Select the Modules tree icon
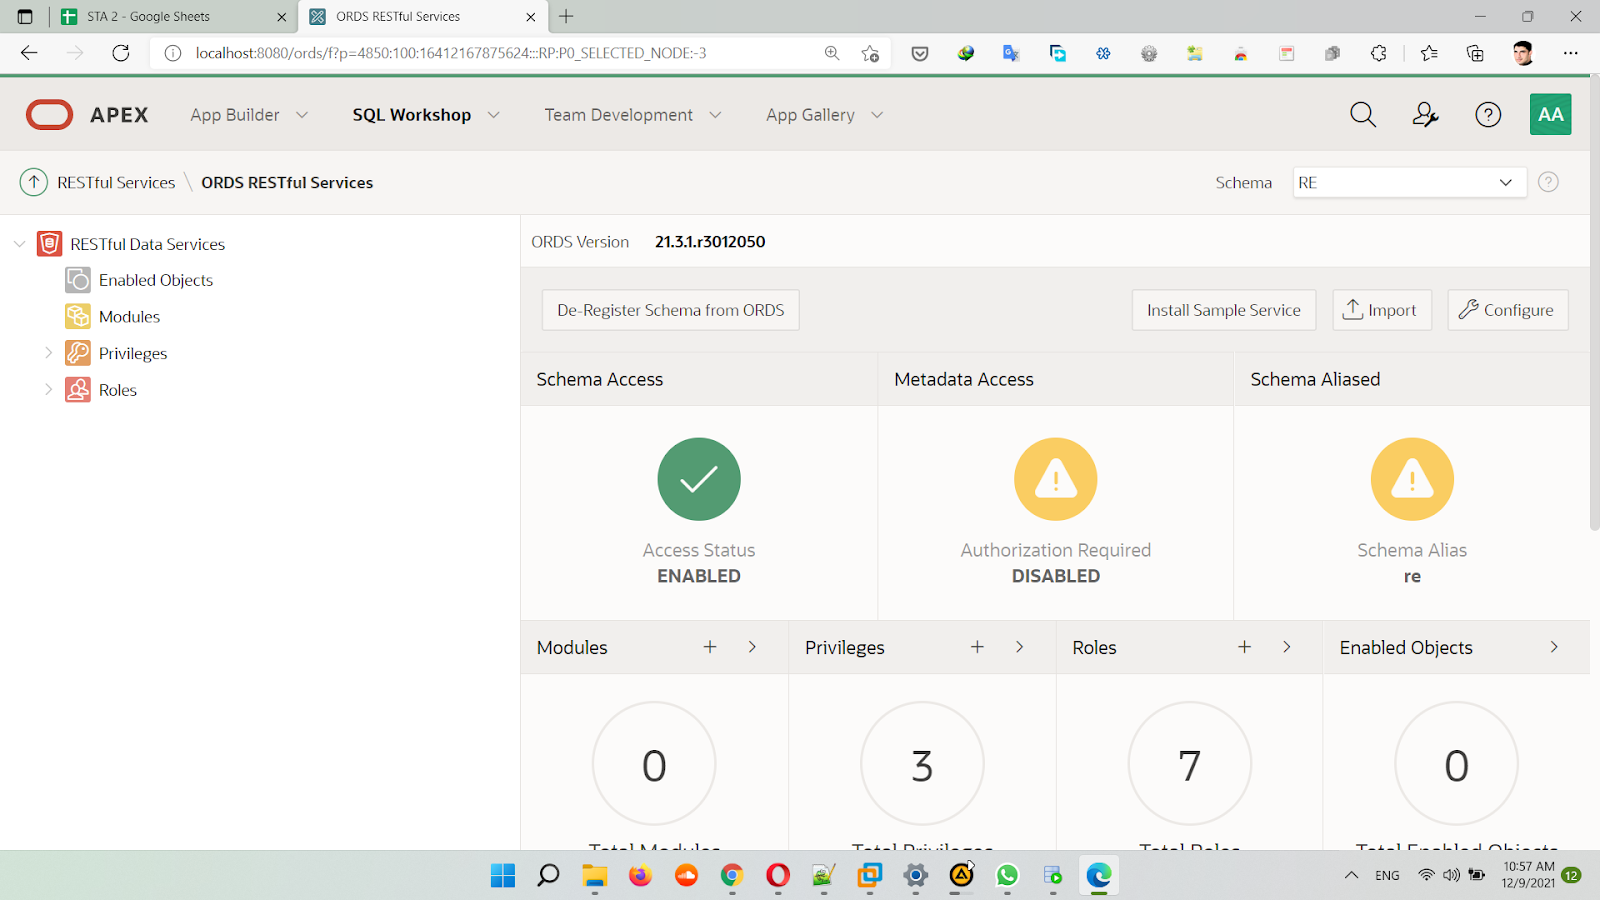The image size is (1600, 900). 78,316
